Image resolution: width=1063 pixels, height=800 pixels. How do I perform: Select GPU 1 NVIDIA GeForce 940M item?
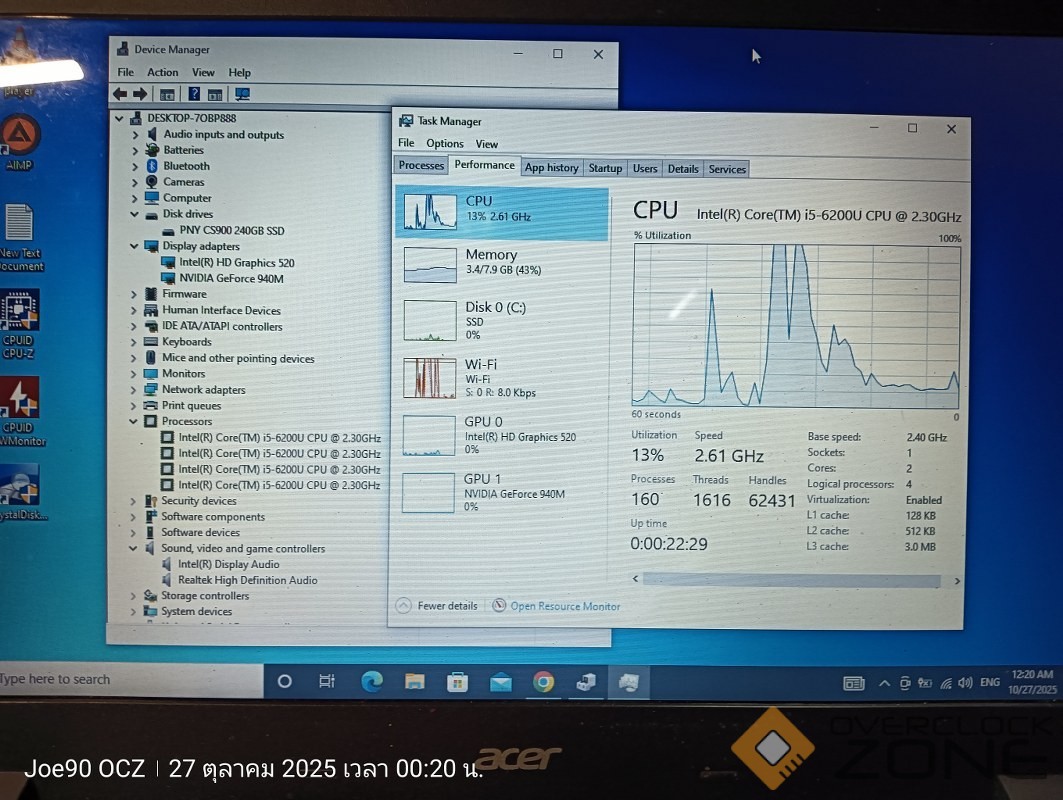click(x=502, y=492)
